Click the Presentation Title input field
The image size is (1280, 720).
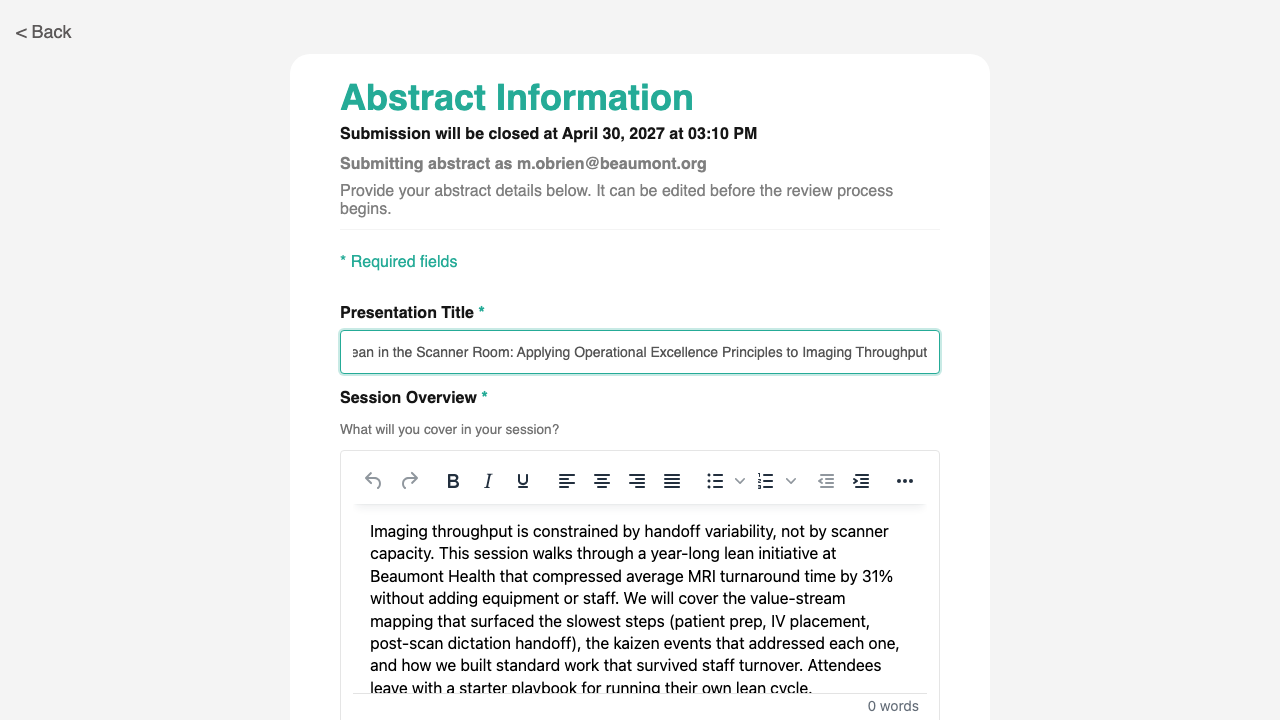pos(640,352)
